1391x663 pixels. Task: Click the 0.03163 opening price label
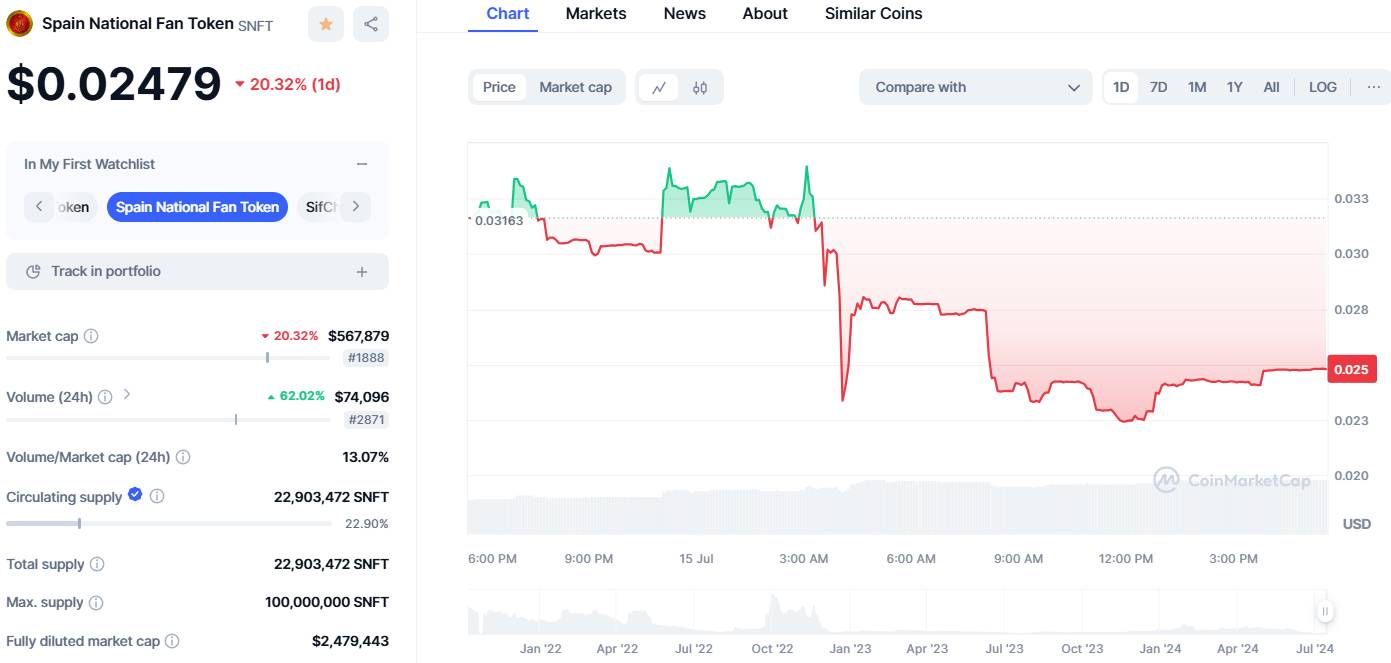pos(497,220)
